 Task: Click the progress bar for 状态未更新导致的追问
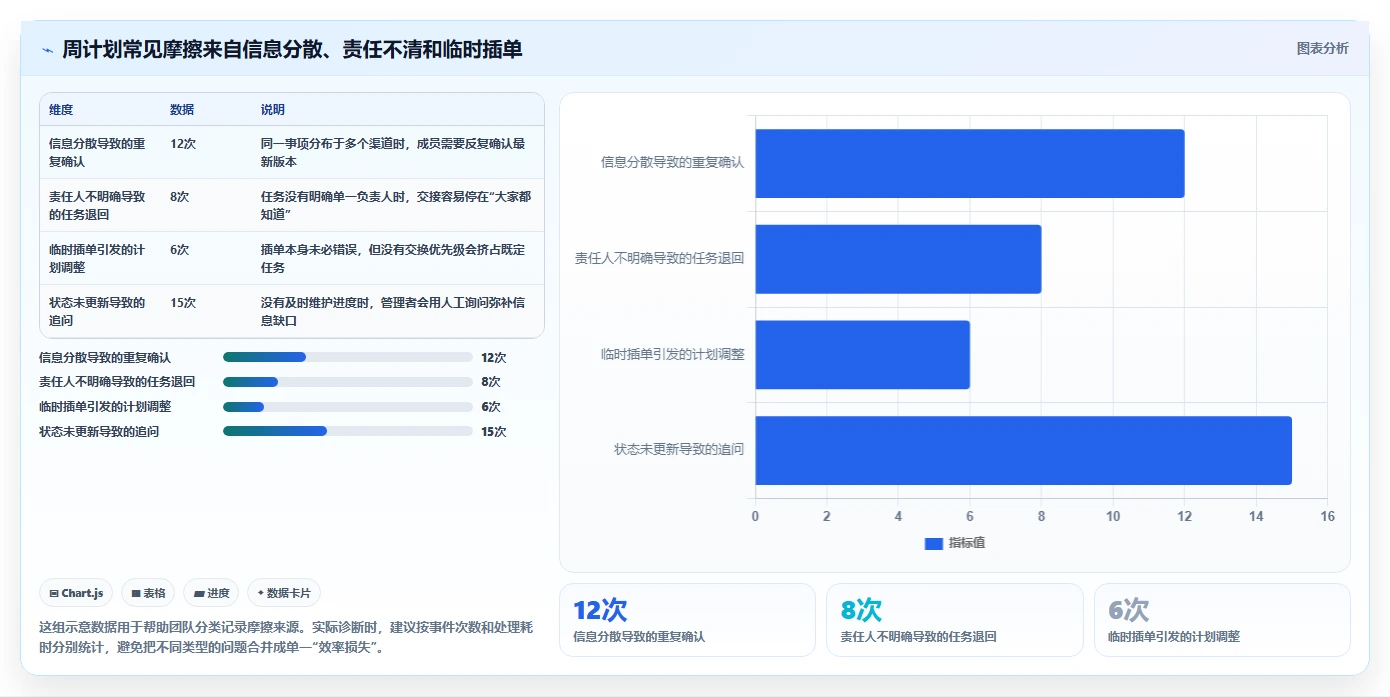click(x=348, y=431)
